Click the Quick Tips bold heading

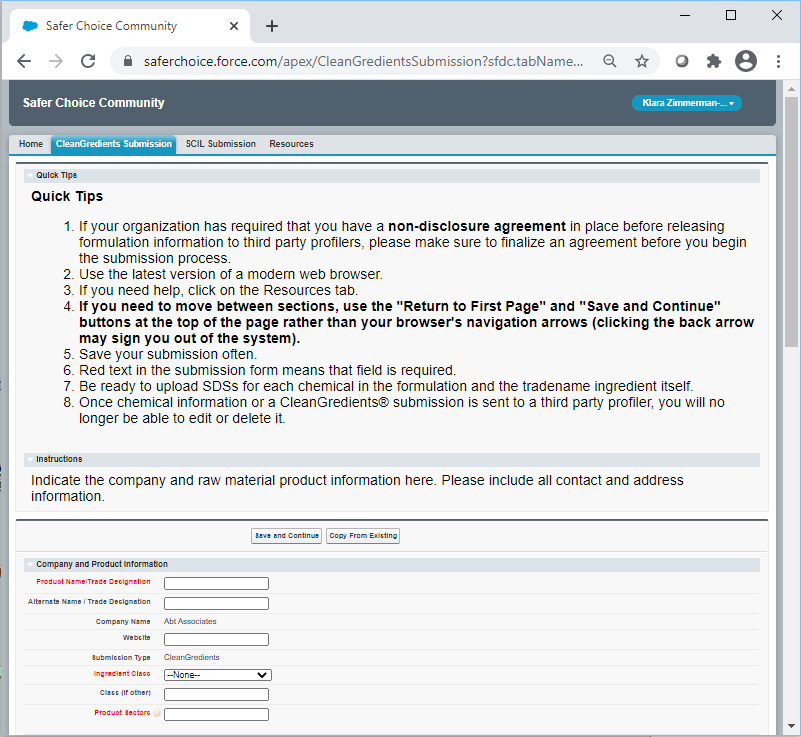(x=67, y=197)
